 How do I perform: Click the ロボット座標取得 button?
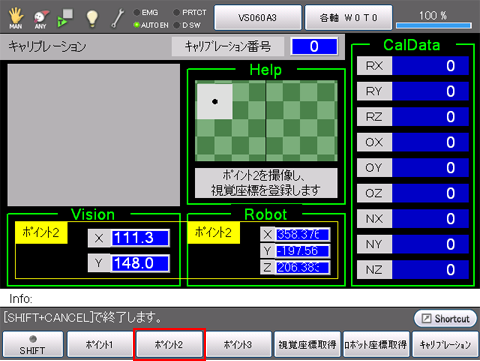coord(376,345)
